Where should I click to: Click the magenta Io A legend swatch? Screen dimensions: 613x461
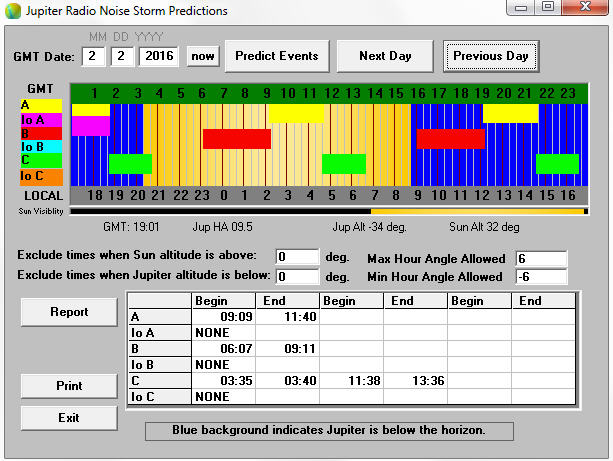(41, 120)
